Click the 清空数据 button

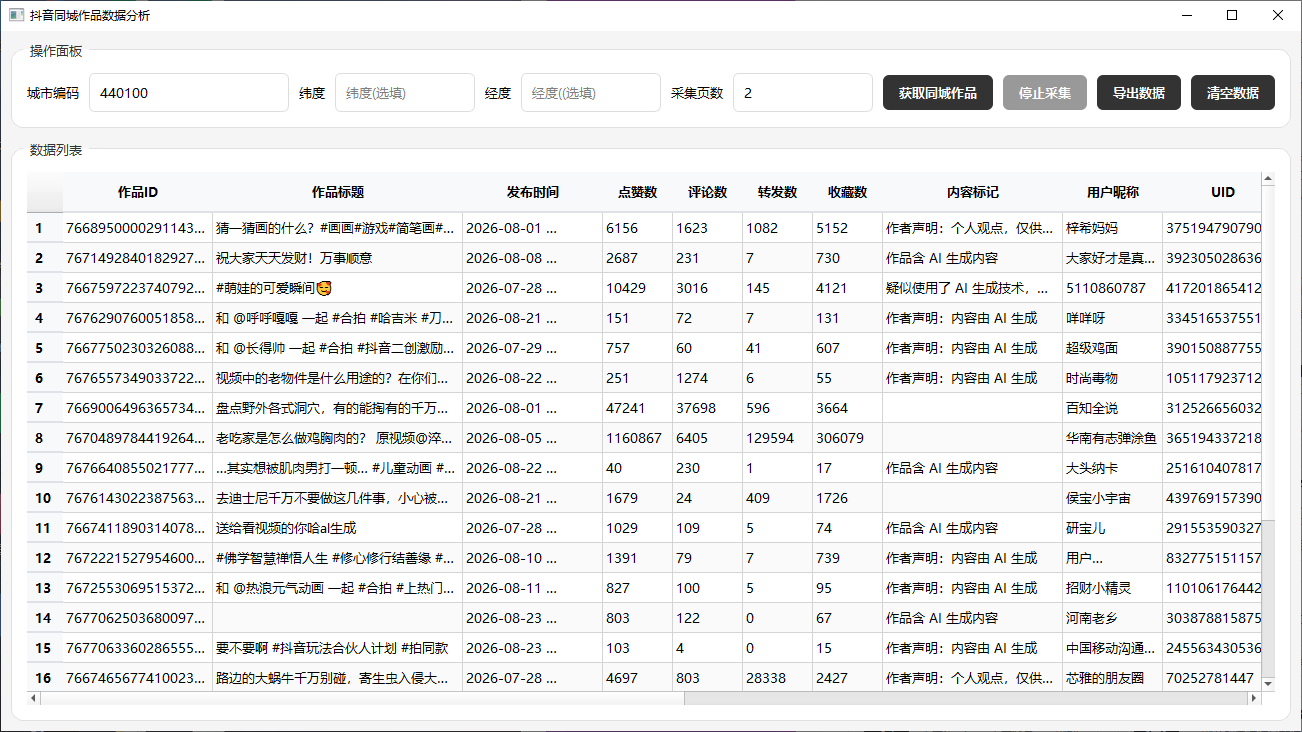(x=1233, y=93)
